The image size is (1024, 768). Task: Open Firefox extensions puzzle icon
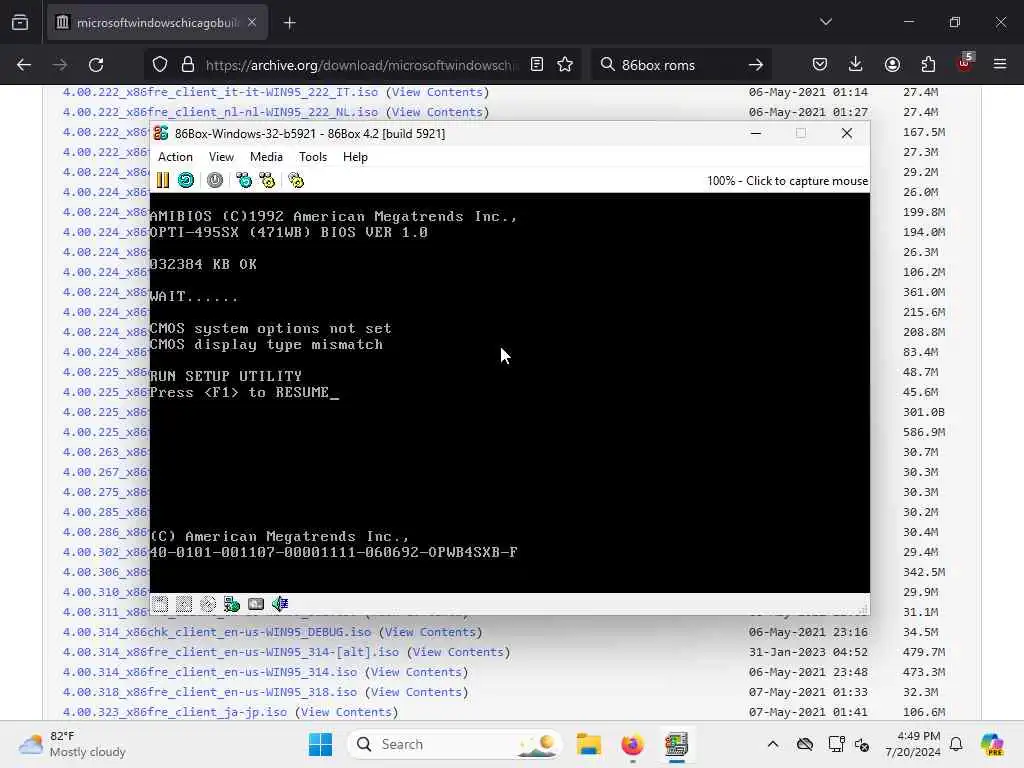928,64
